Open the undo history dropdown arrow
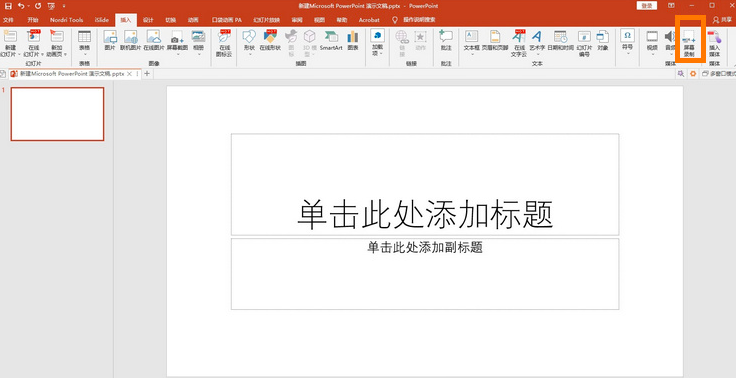 (x=29, y=7)
